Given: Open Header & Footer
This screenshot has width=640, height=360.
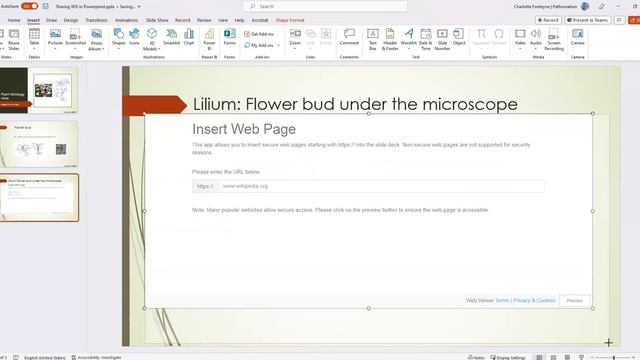Looking at the screenshot, I should tap(390, 40).
